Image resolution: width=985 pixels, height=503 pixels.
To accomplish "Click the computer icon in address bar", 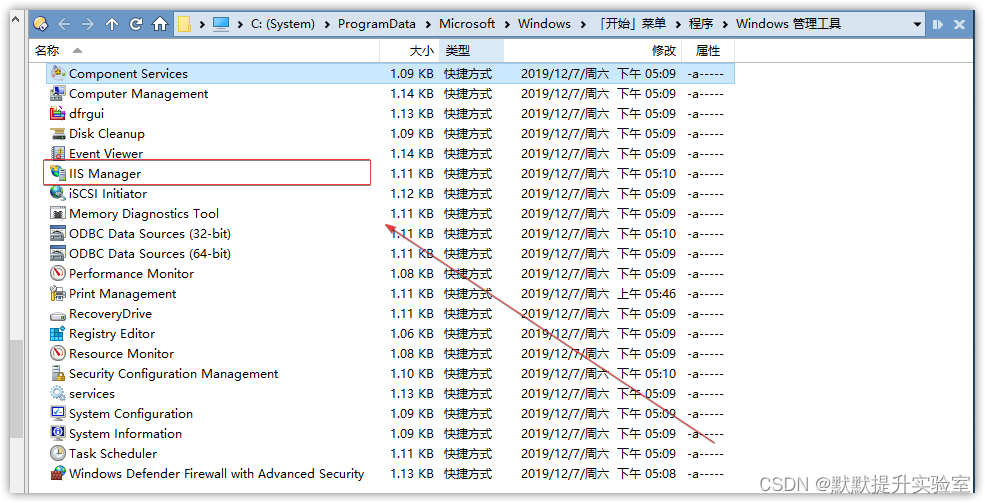I will [x=221, y=24].
